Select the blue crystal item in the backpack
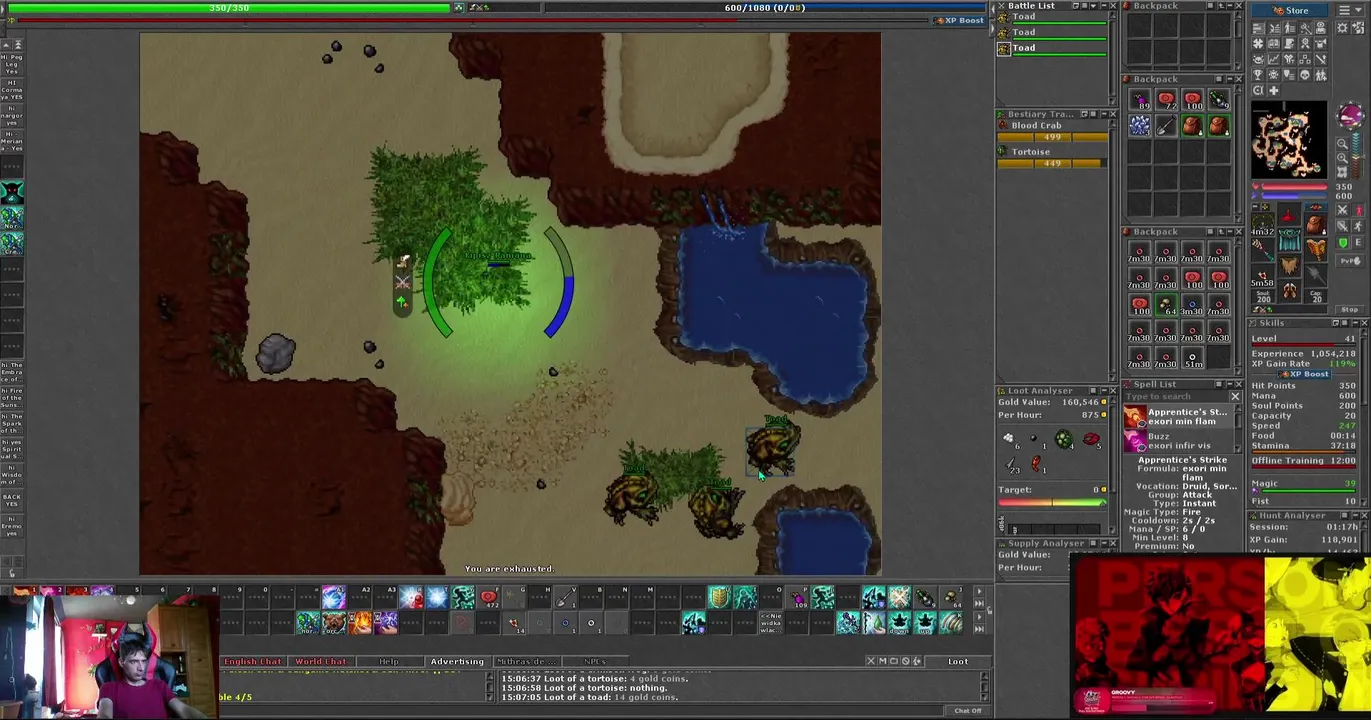This screenshot has width=1371, height=720. coord(1140,125)
